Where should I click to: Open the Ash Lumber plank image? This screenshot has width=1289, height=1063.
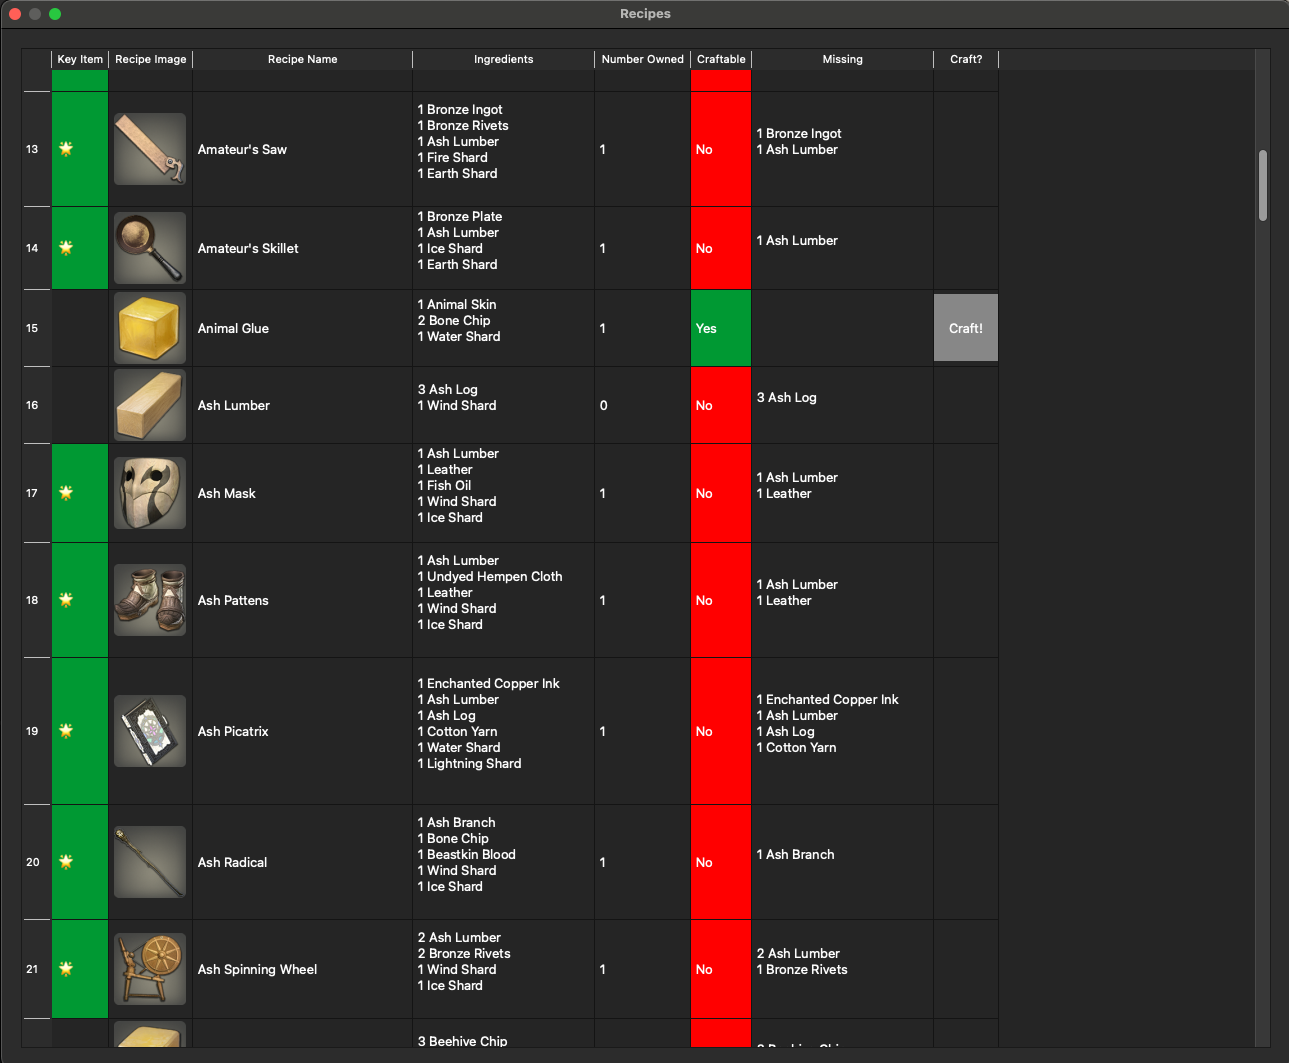[149, 405]
